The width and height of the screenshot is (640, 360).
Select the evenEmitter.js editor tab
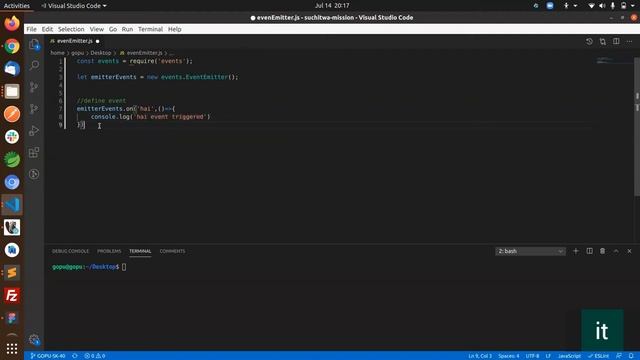tap(75, 41)
